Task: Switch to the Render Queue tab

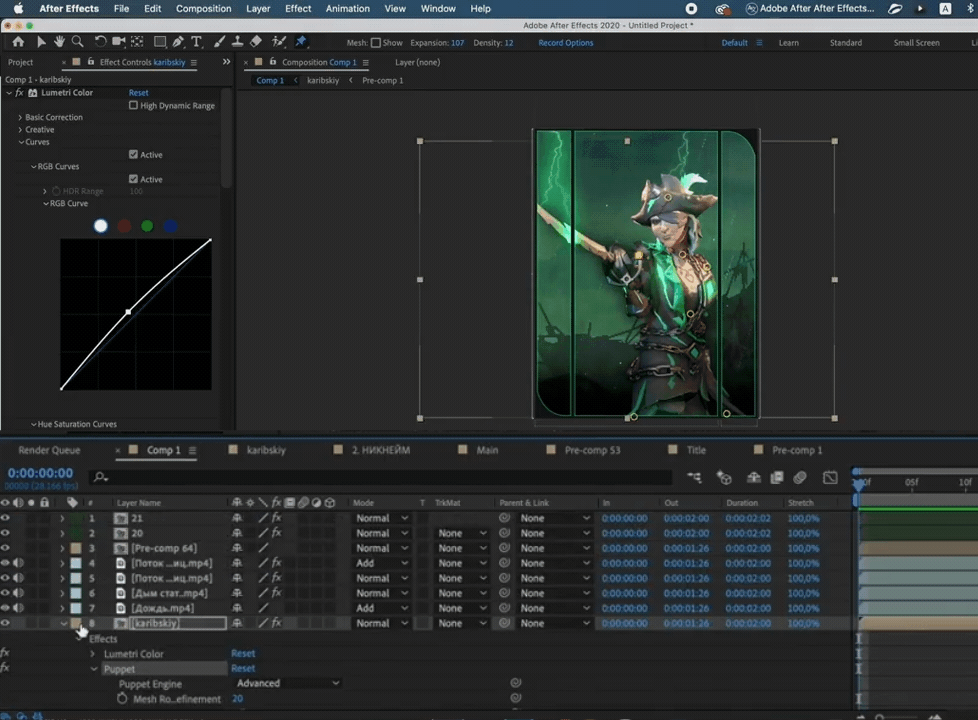Action: point(49,450)
